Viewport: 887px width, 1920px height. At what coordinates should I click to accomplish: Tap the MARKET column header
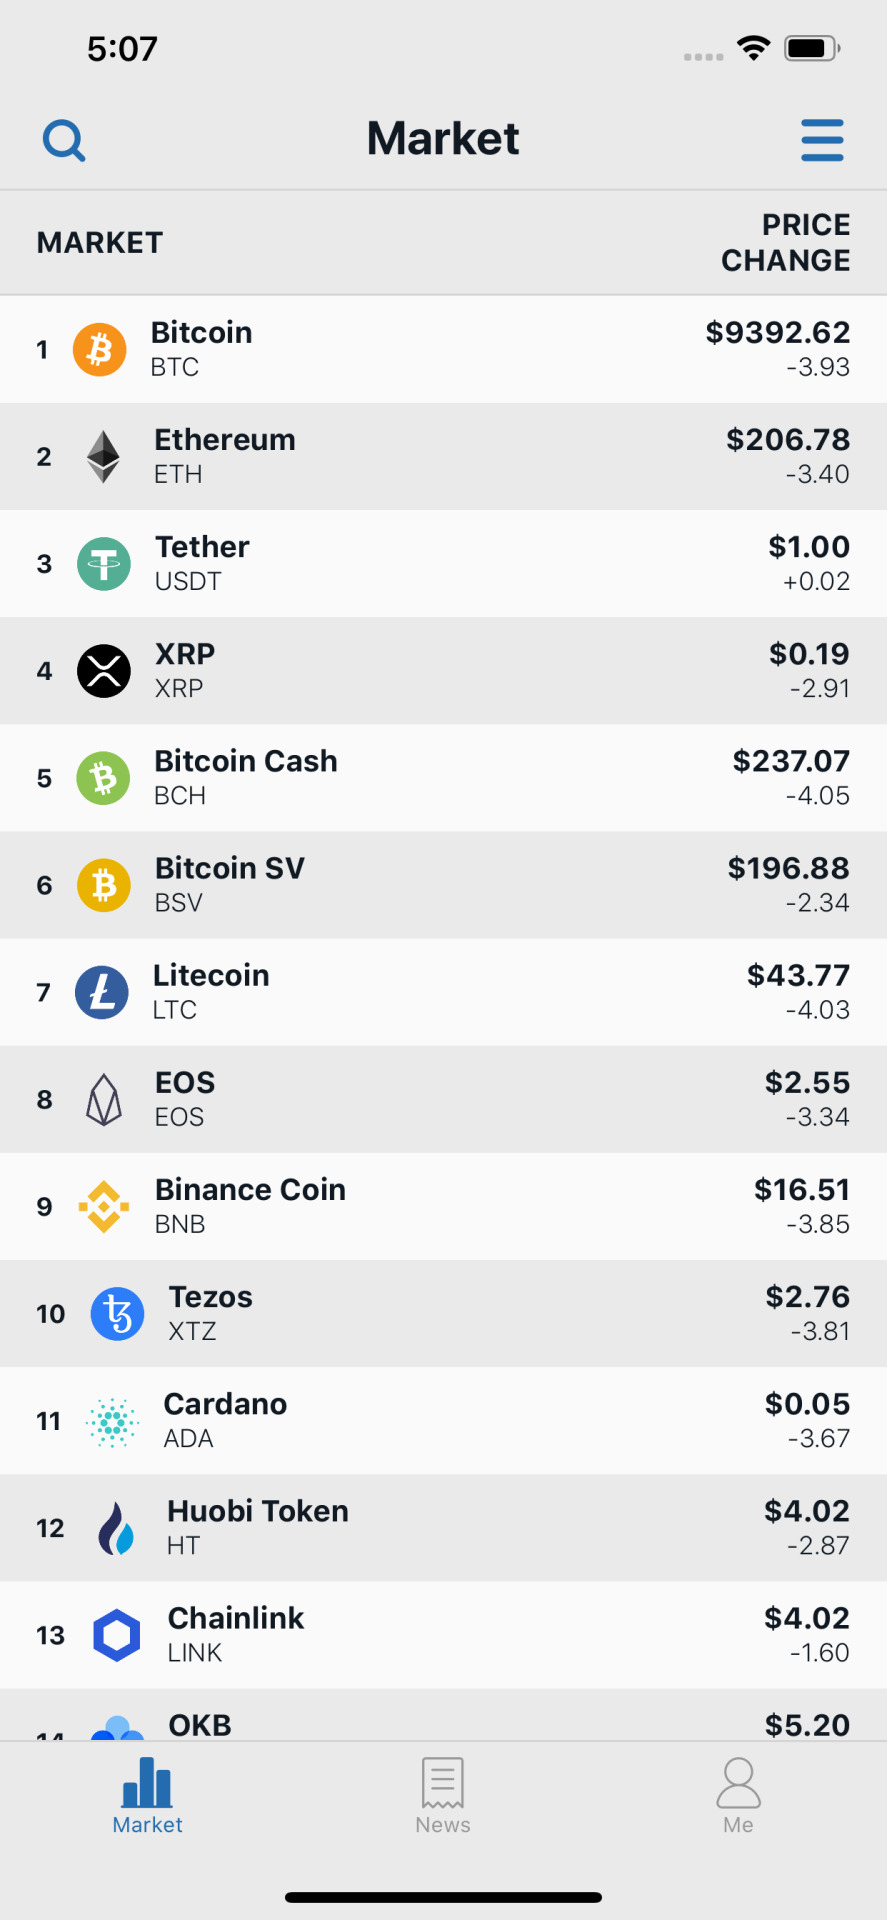(100, 242)
